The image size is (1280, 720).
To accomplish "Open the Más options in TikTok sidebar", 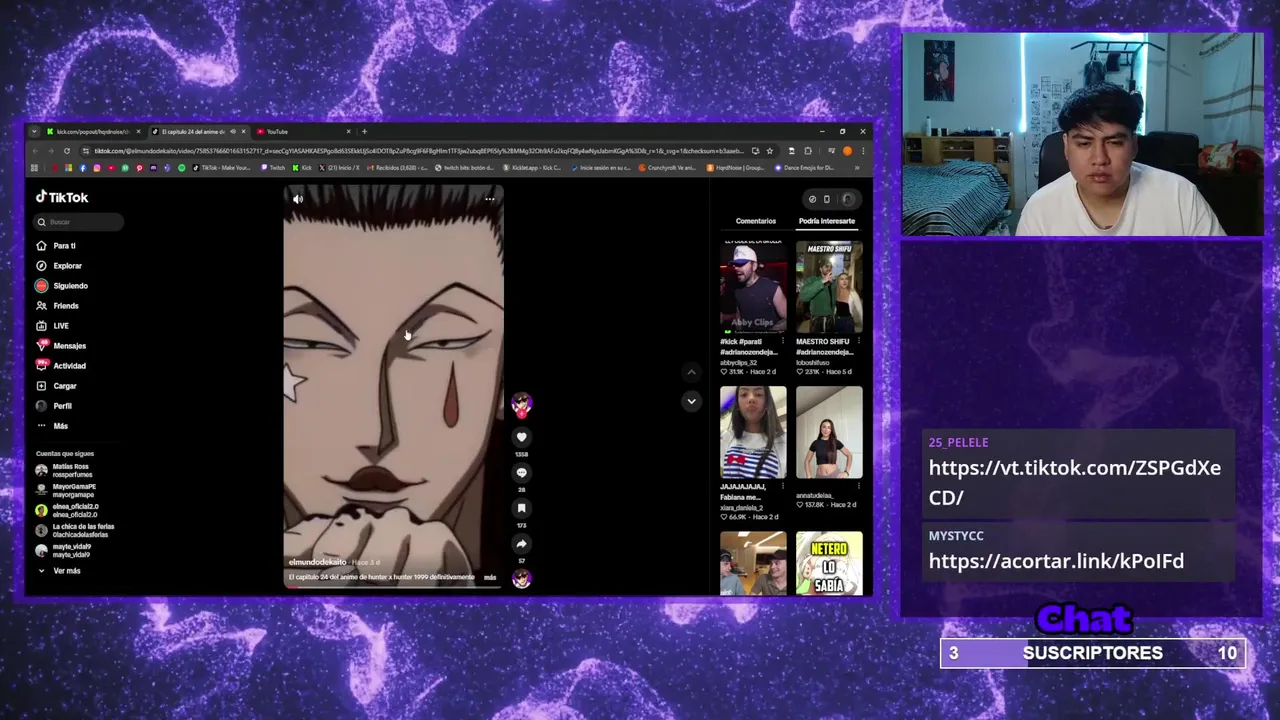I will click(x=52, y=425).
